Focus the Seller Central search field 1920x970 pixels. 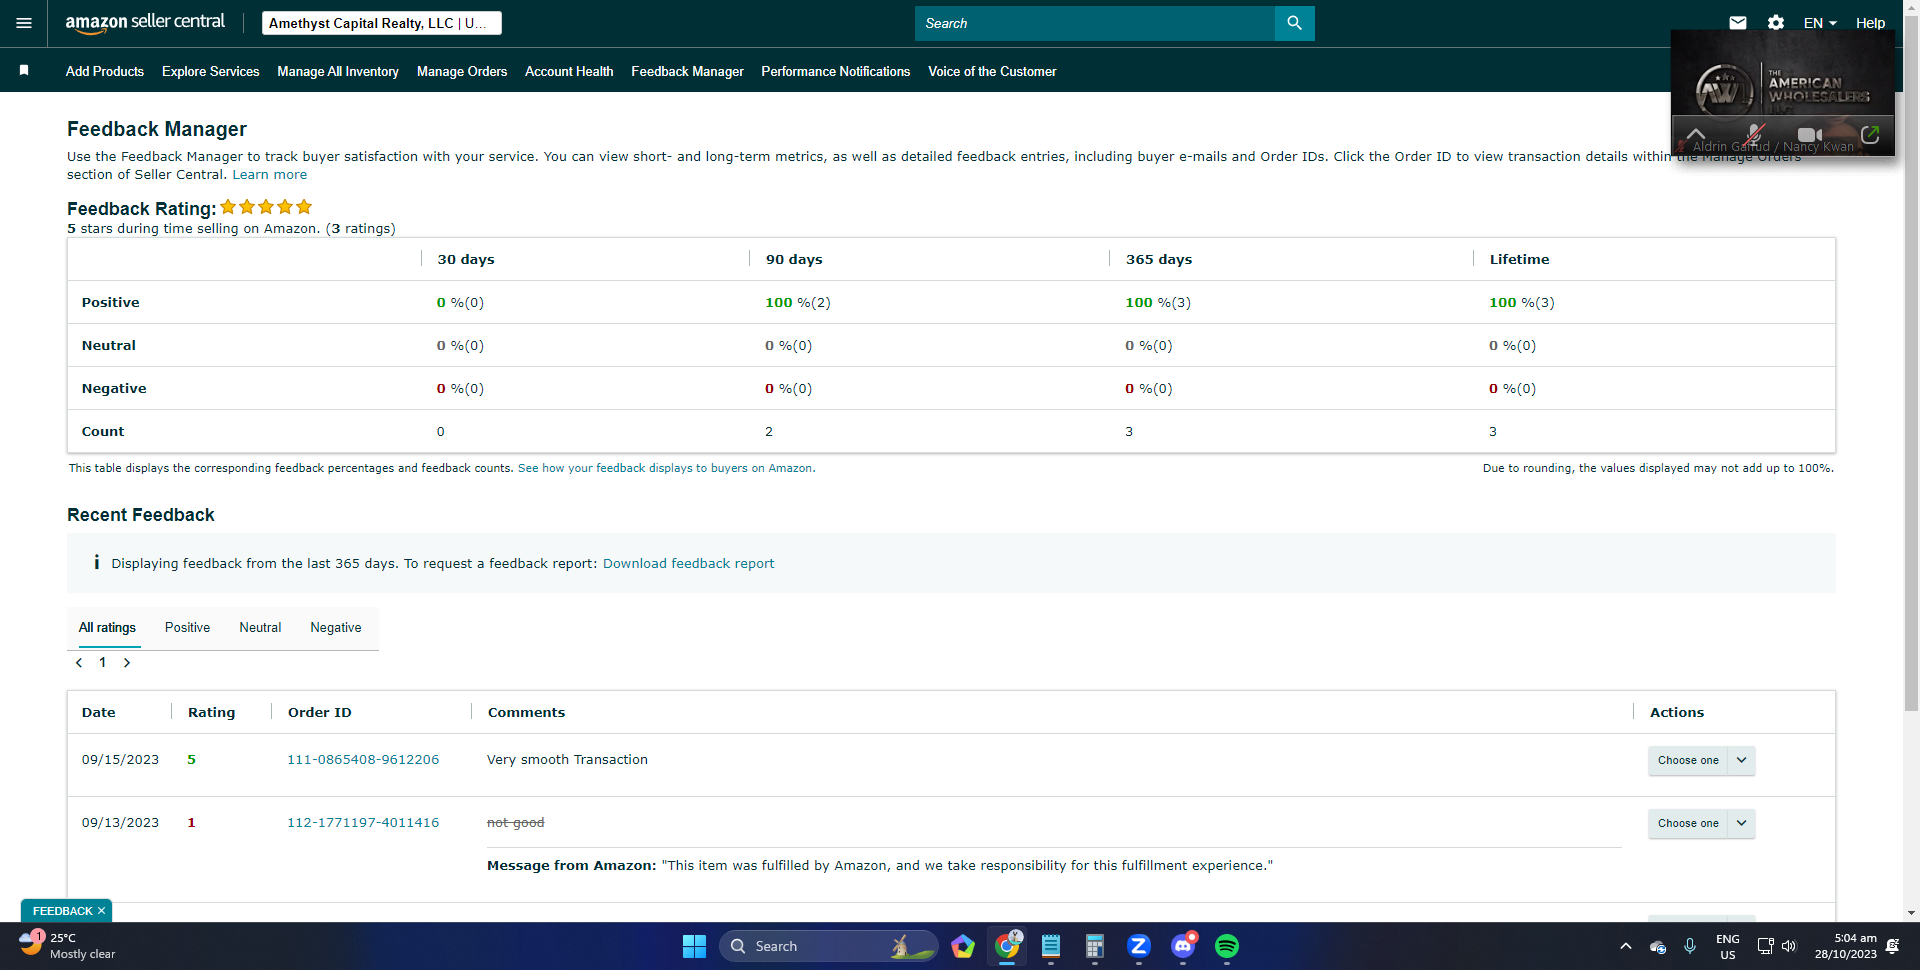(x=1094, y=23)
